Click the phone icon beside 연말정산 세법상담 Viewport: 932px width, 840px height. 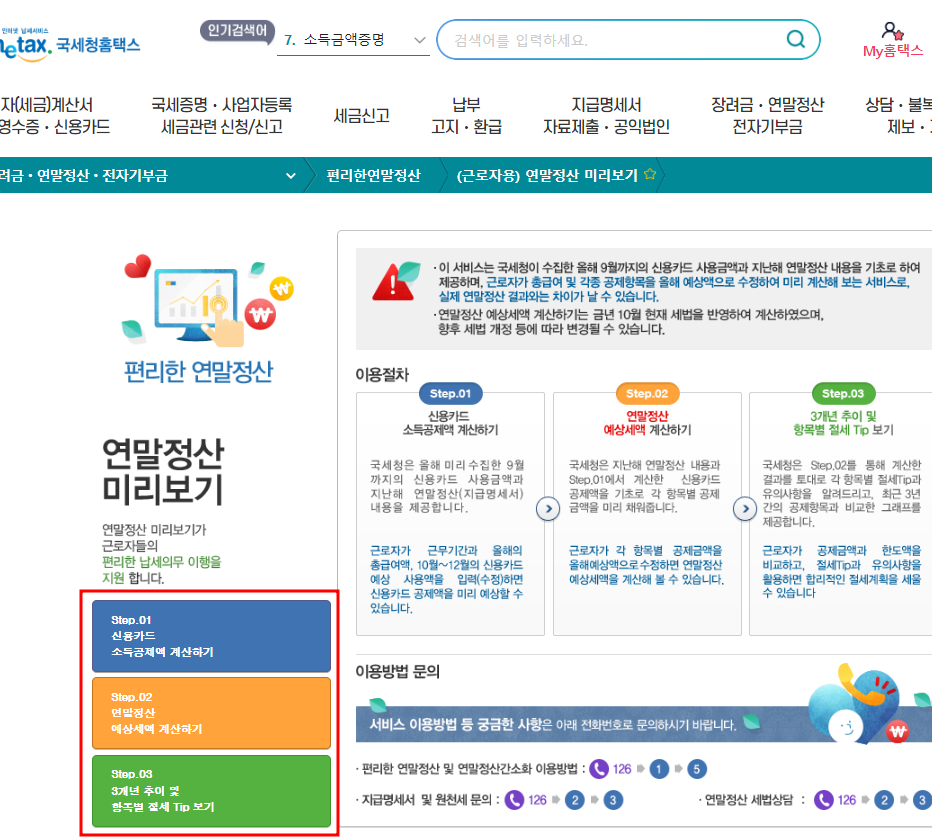(826, 799)
